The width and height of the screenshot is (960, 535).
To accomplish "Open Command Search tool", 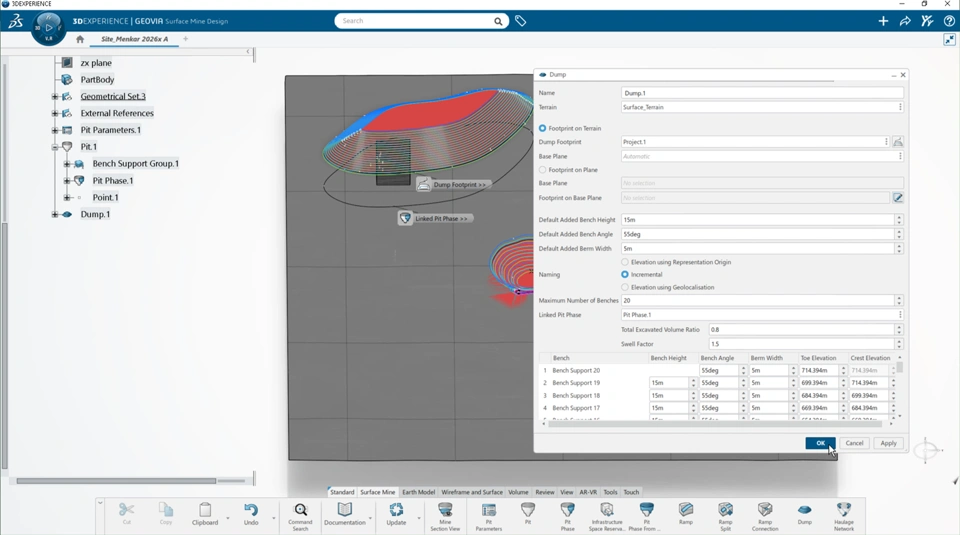I will (x=300, y=516).
